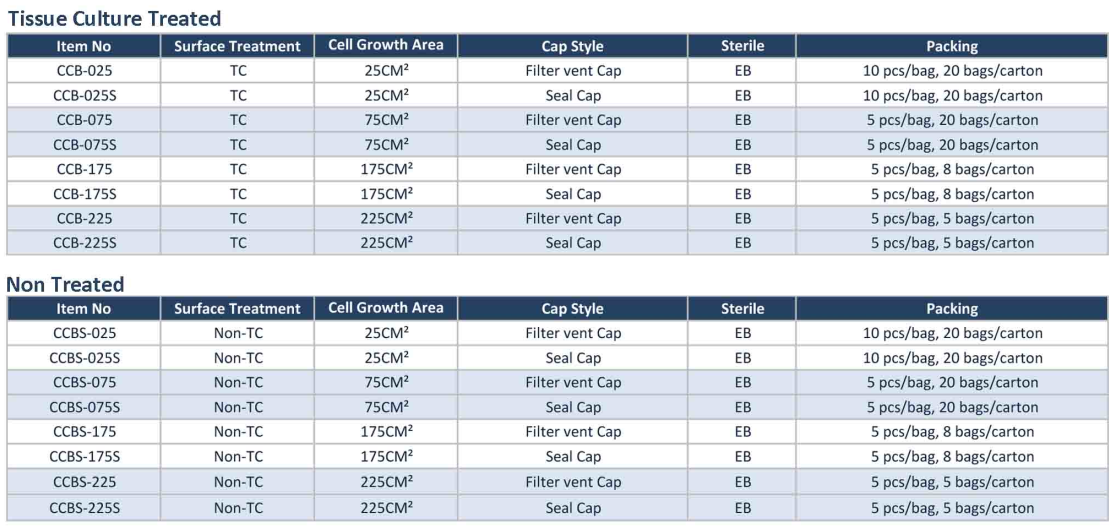Click Filter vent Cap cell for CCB-225
The image size is (1117, 527).
(572, 219)
